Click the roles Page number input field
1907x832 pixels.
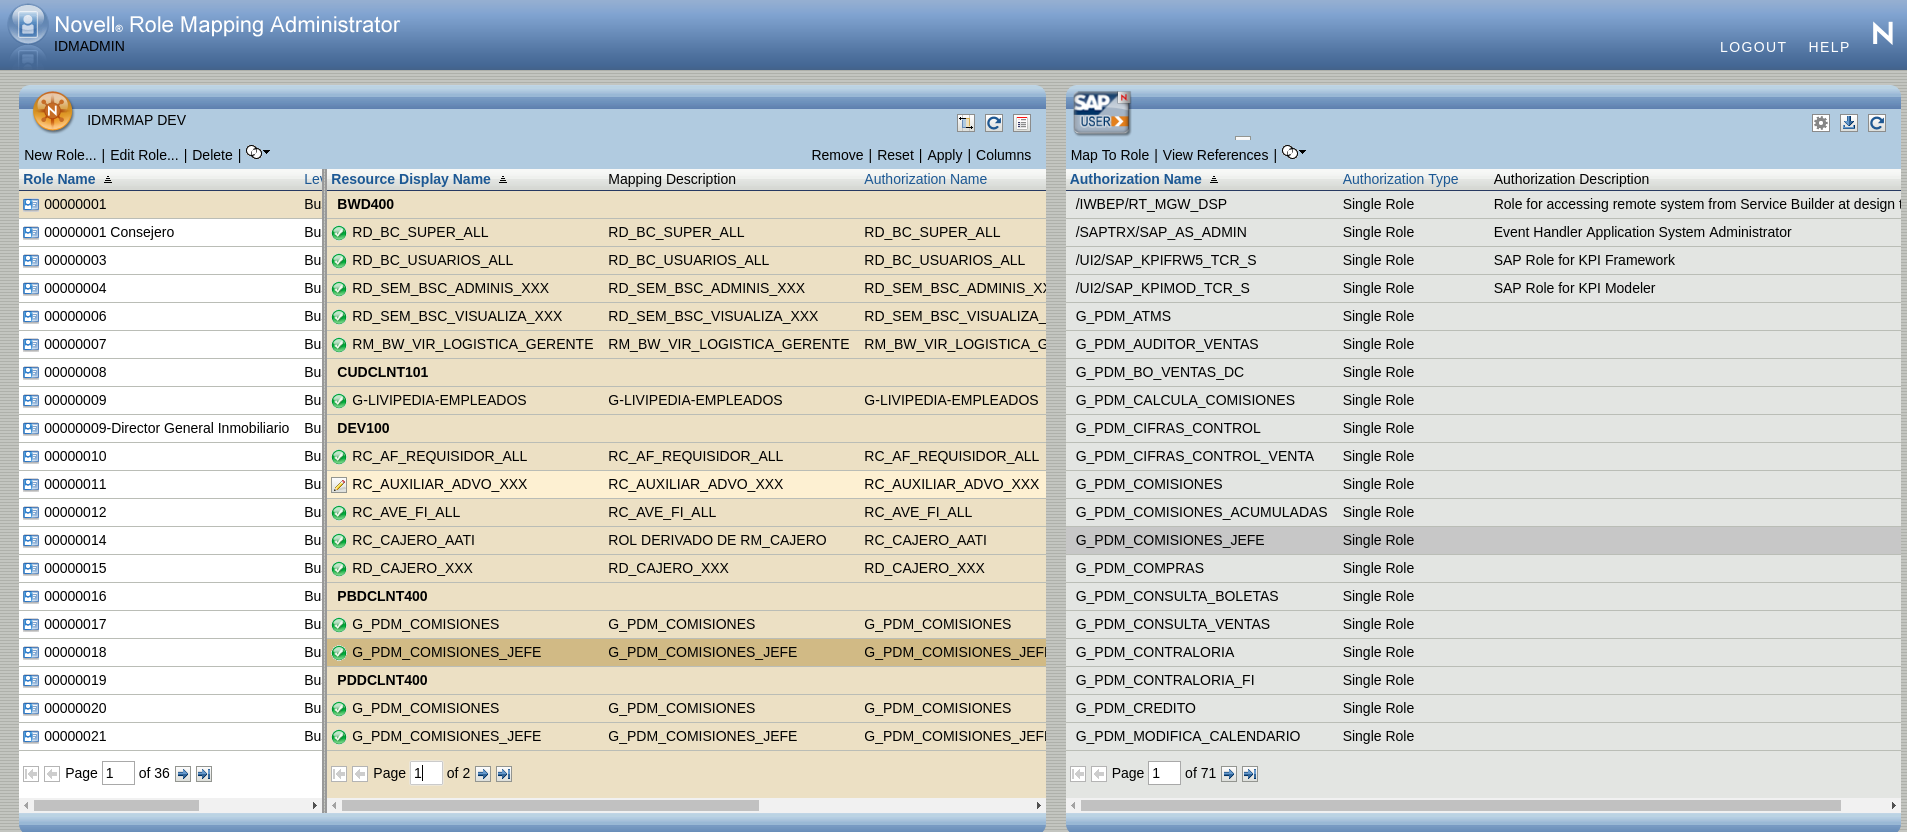tap(118, 773)
